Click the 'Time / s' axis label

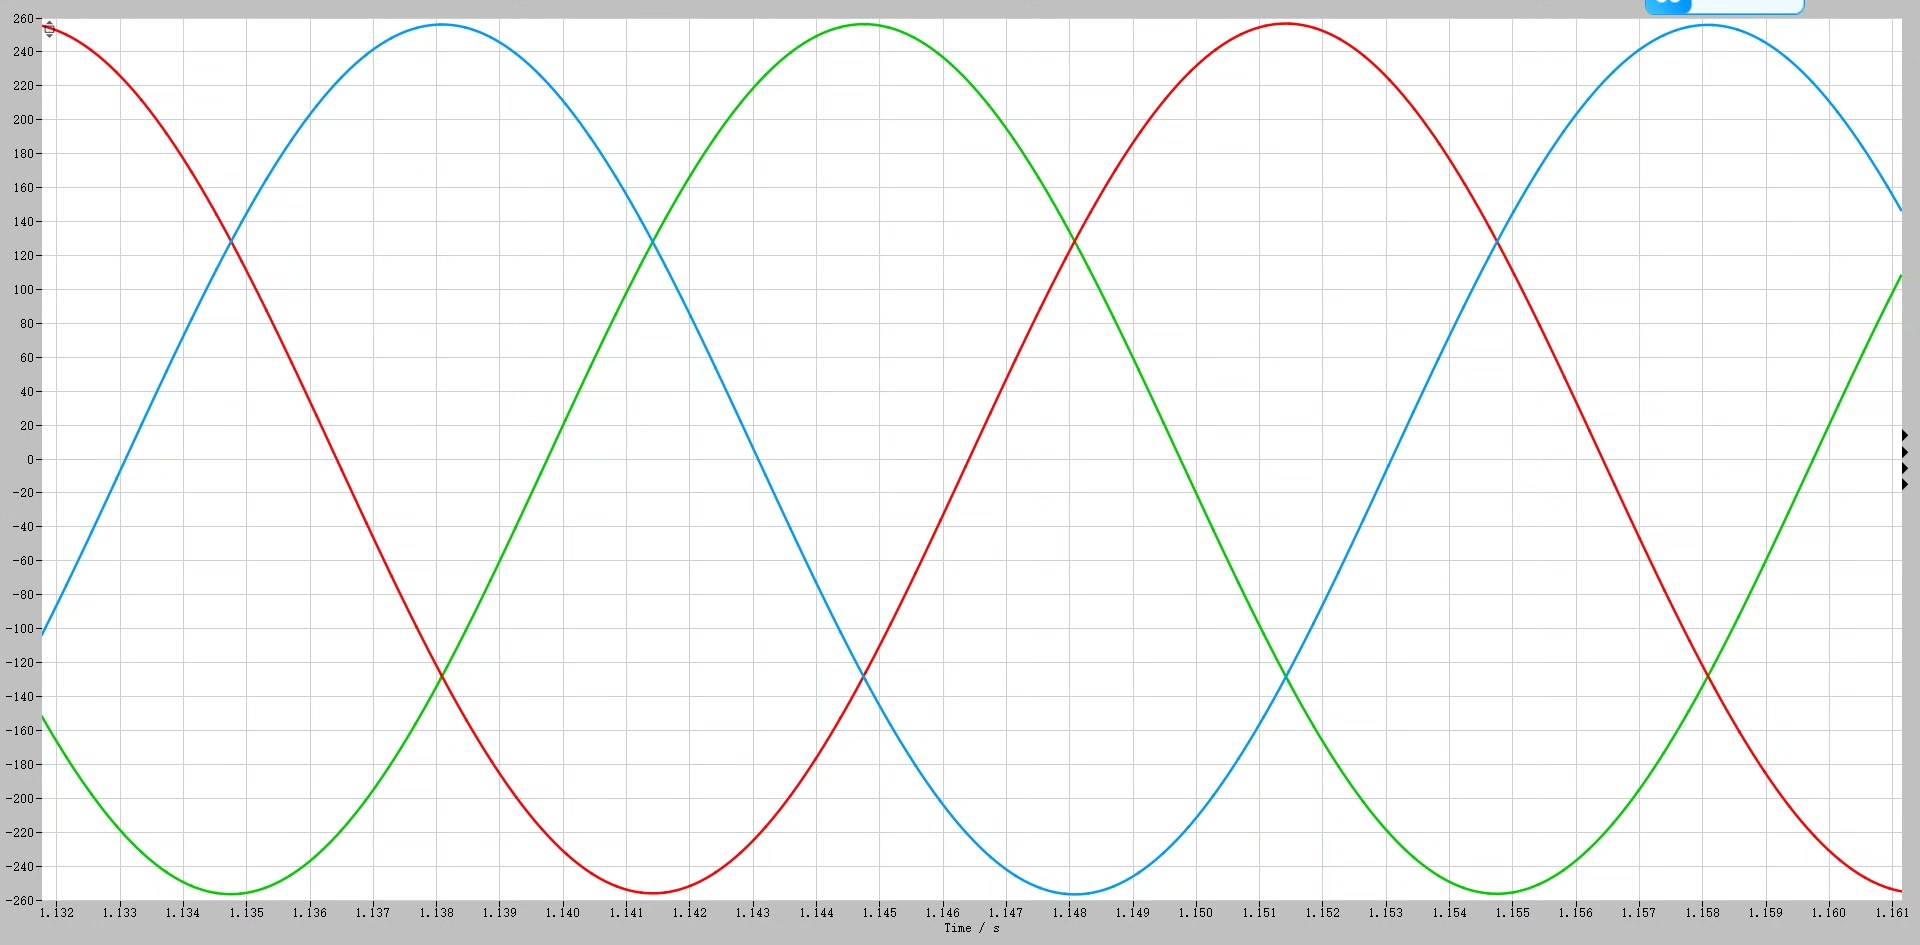[971, 929]
